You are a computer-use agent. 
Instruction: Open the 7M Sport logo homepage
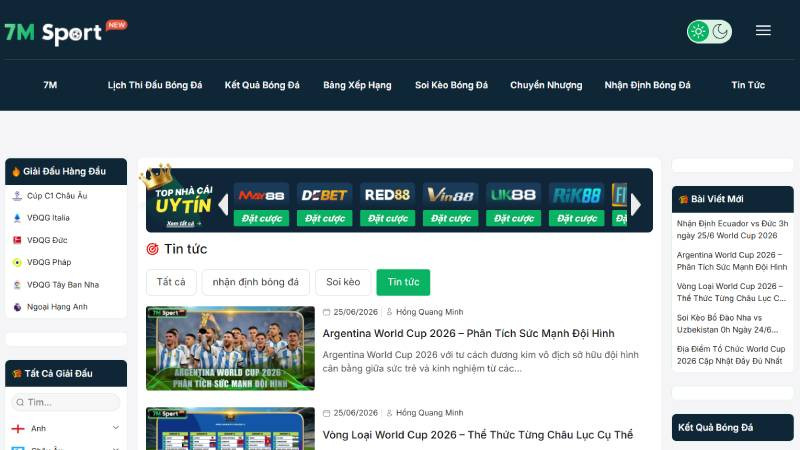pos(65,33)
